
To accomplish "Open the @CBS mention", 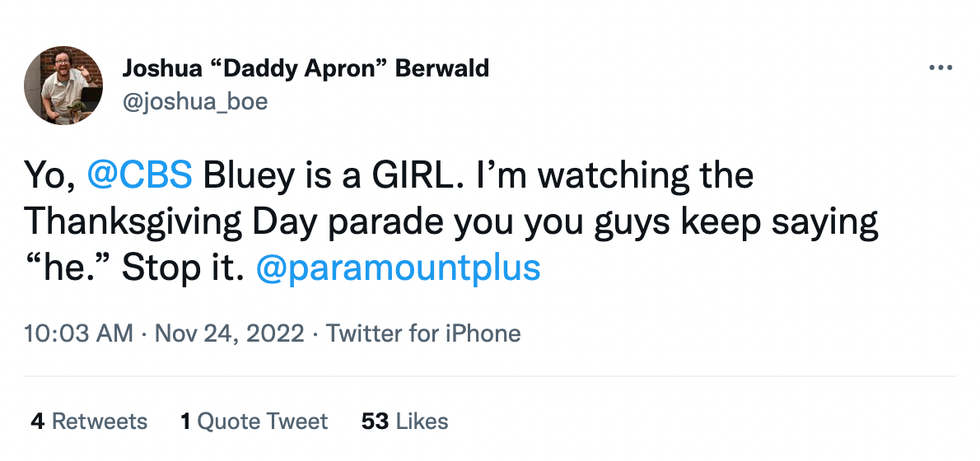I will [x=139, y=176].
